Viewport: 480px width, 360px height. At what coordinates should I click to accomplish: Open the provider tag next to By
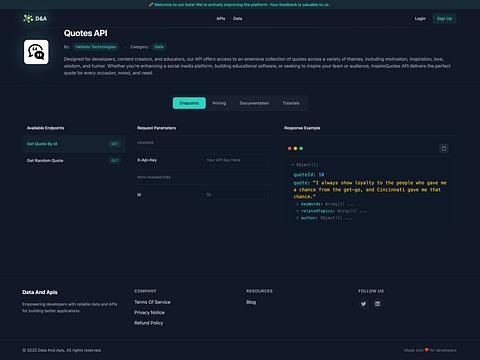coord(96,47)
